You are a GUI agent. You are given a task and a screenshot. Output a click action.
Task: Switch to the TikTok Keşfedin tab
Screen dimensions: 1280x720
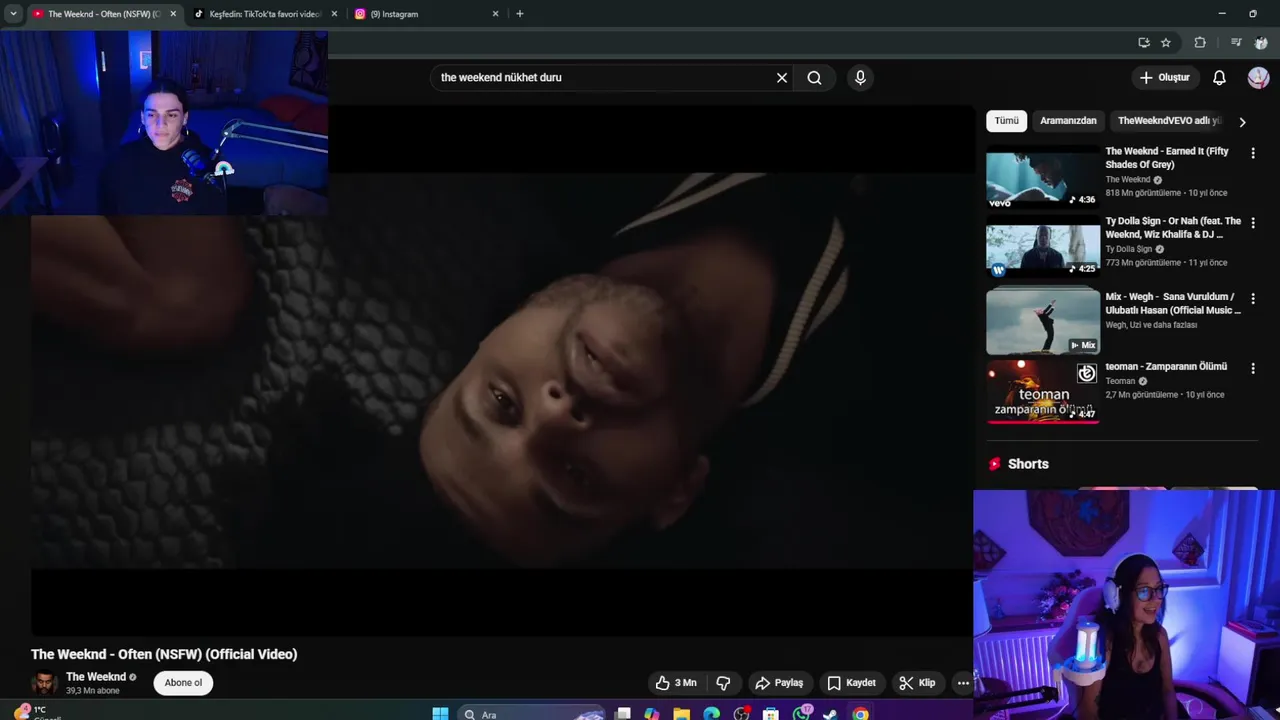[264, 14]
